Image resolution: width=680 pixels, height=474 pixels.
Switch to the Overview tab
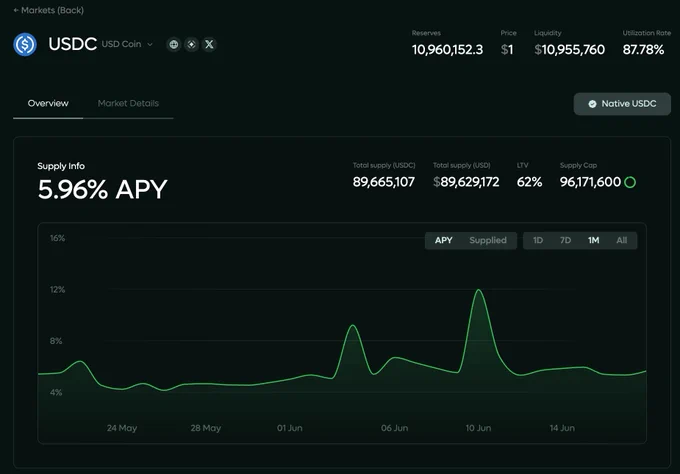tap(48, 103)
